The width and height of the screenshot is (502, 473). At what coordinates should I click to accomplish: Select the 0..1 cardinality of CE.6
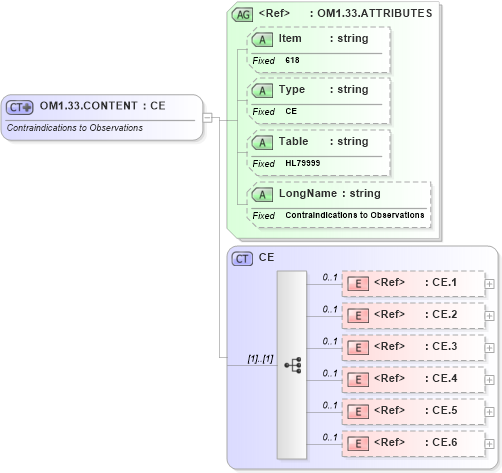[x=330, y=437]
